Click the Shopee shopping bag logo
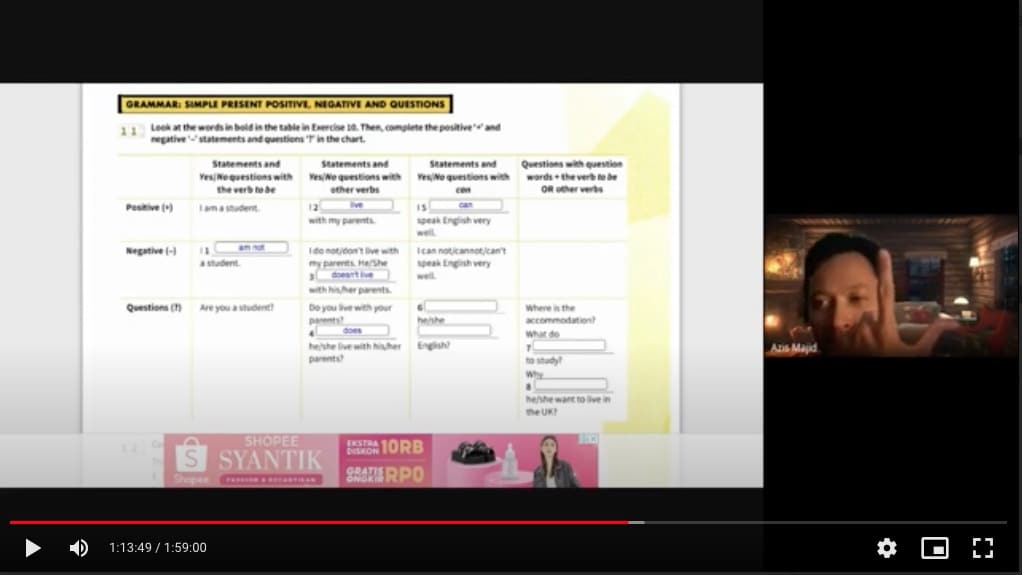The image size is (1022, 575). (191, 457)
